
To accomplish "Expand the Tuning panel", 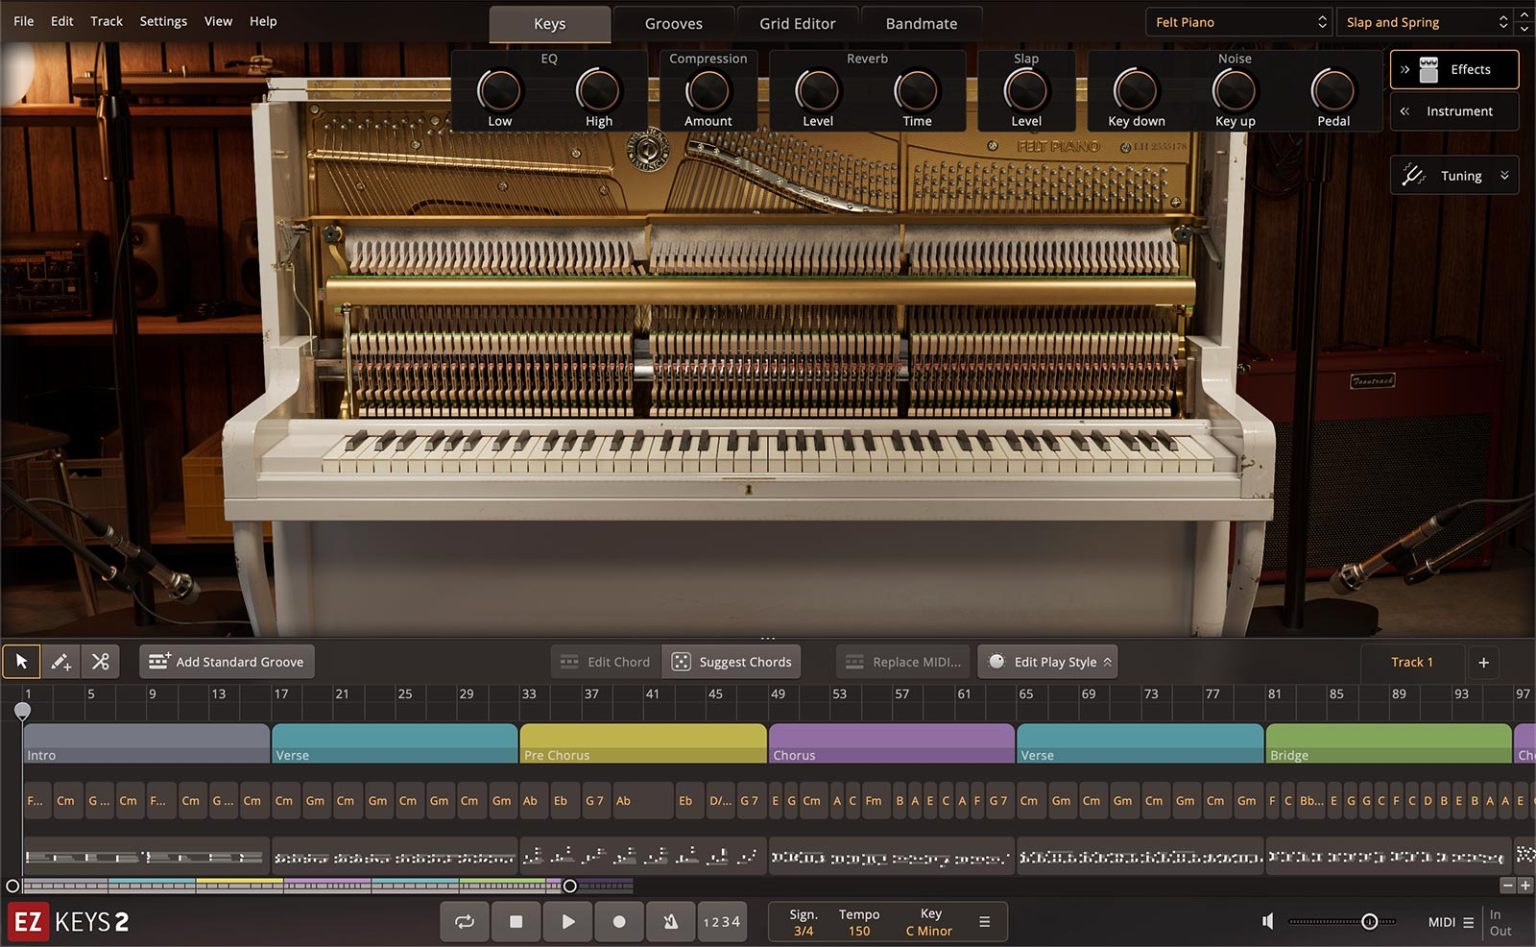I will (x=1455, y=176).
